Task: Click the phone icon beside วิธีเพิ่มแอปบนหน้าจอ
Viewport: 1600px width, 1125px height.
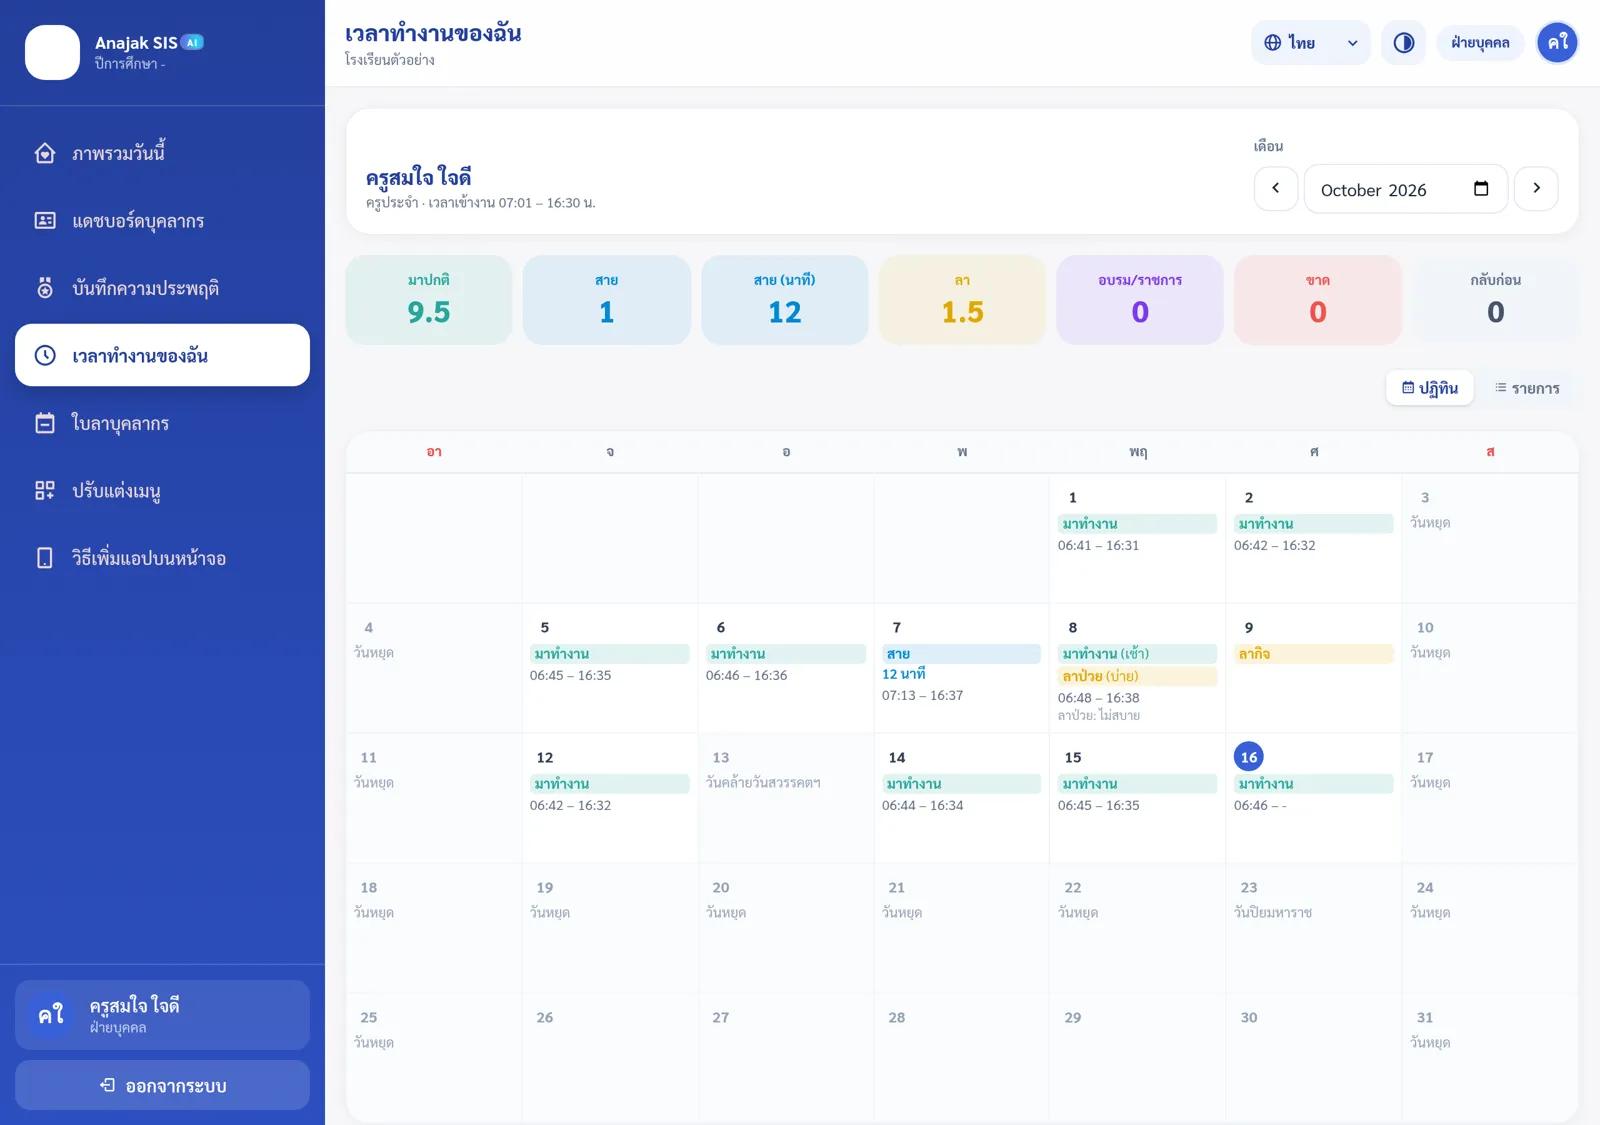Action: pos(45,558)
